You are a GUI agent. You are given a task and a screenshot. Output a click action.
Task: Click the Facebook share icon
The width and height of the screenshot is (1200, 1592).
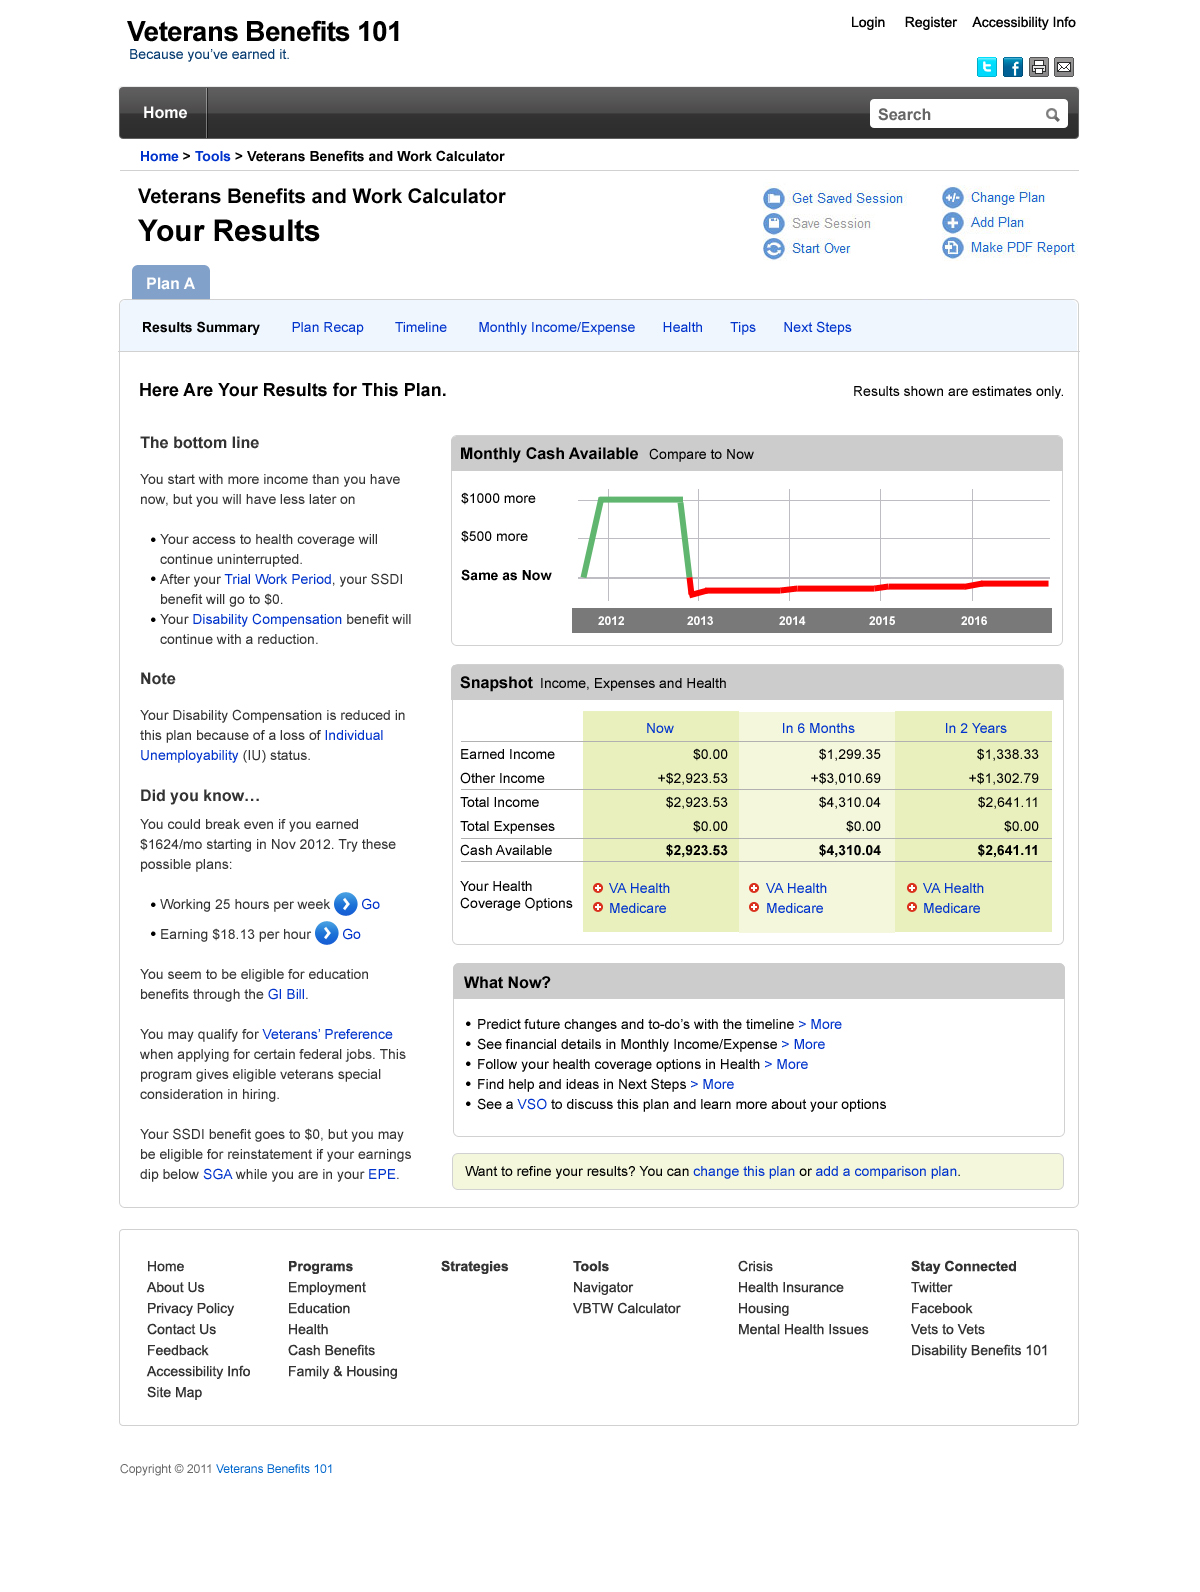tap(1012, 67)
